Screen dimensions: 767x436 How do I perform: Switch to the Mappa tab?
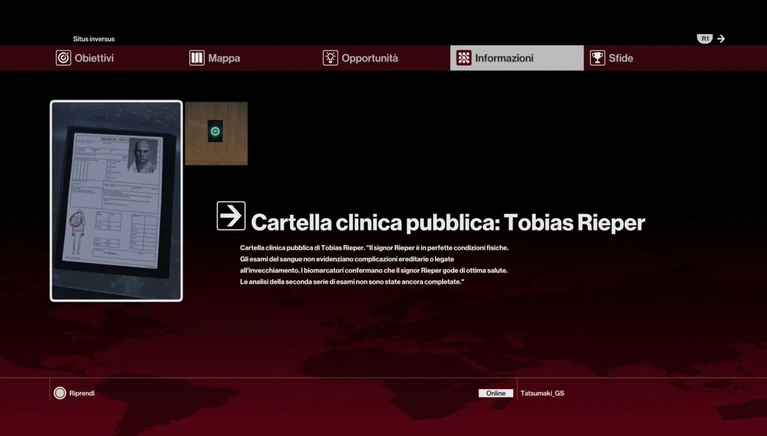coord(224,58)
